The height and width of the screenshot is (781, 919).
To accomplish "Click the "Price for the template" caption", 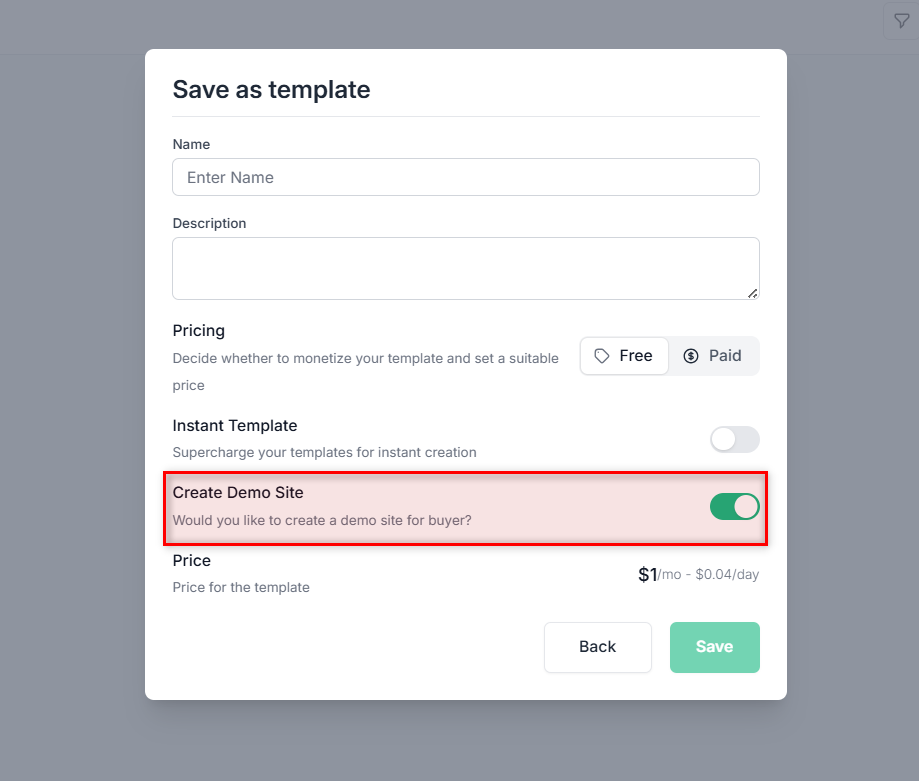I will tap(240, 587).
